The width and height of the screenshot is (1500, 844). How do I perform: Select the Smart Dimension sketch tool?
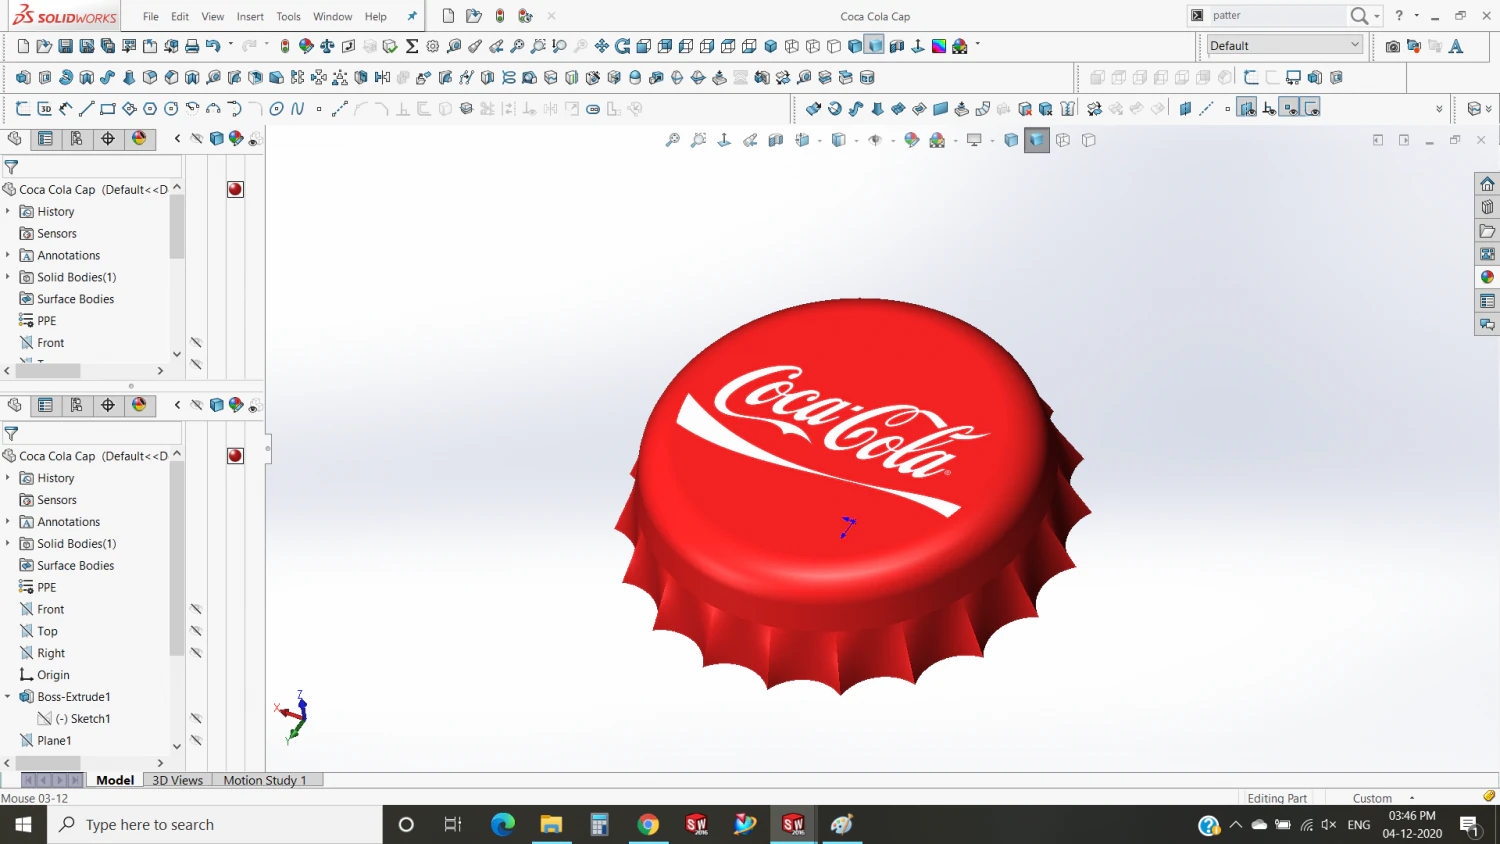coord(65,108)
